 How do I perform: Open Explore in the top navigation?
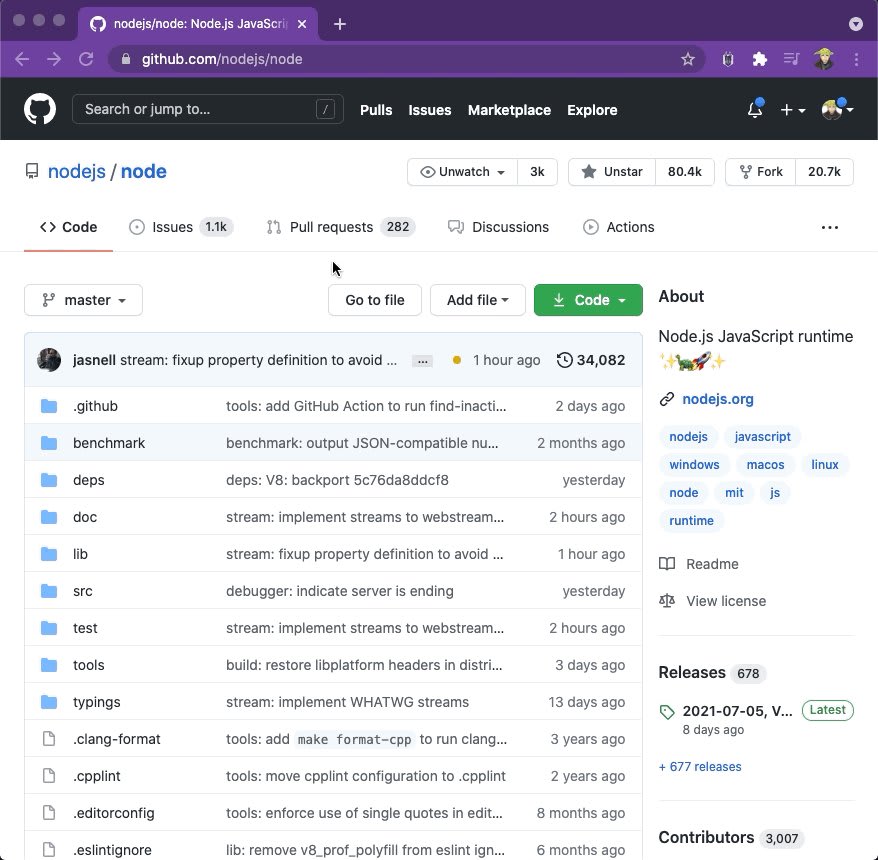coord(592,110)
